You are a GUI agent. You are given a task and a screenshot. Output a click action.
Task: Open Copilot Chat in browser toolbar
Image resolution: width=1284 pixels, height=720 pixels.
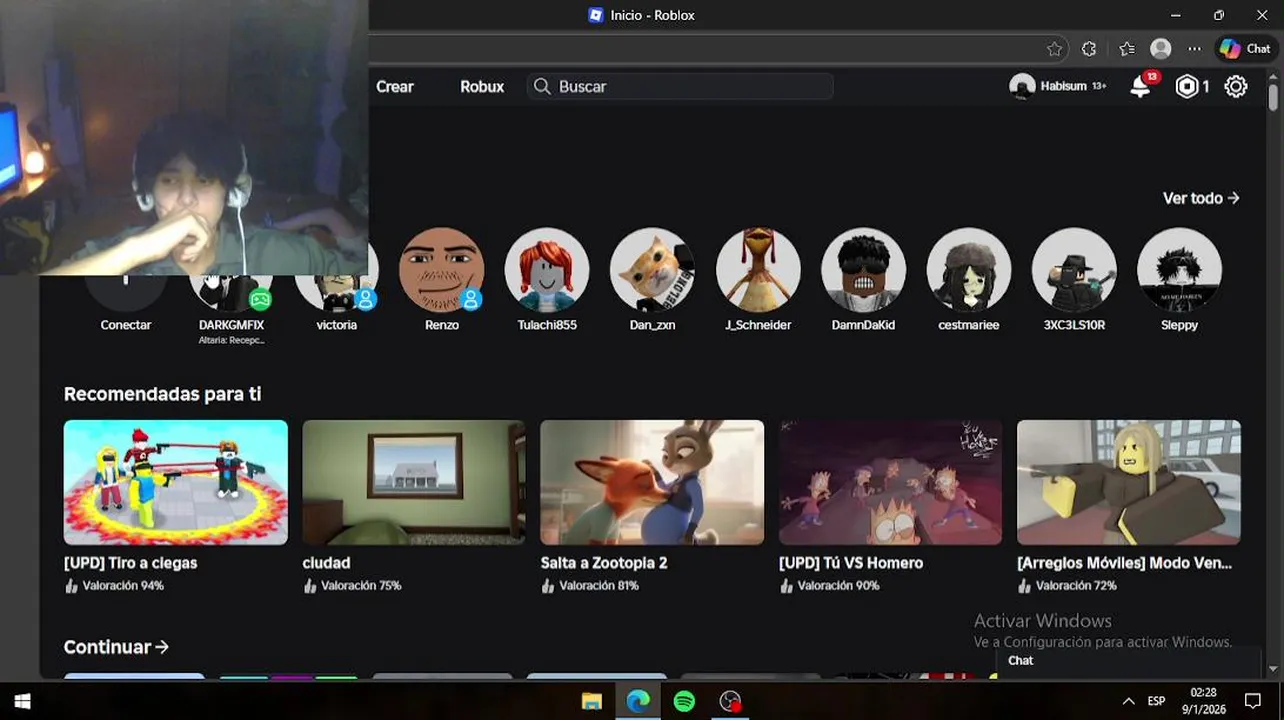coord(1245,49)
